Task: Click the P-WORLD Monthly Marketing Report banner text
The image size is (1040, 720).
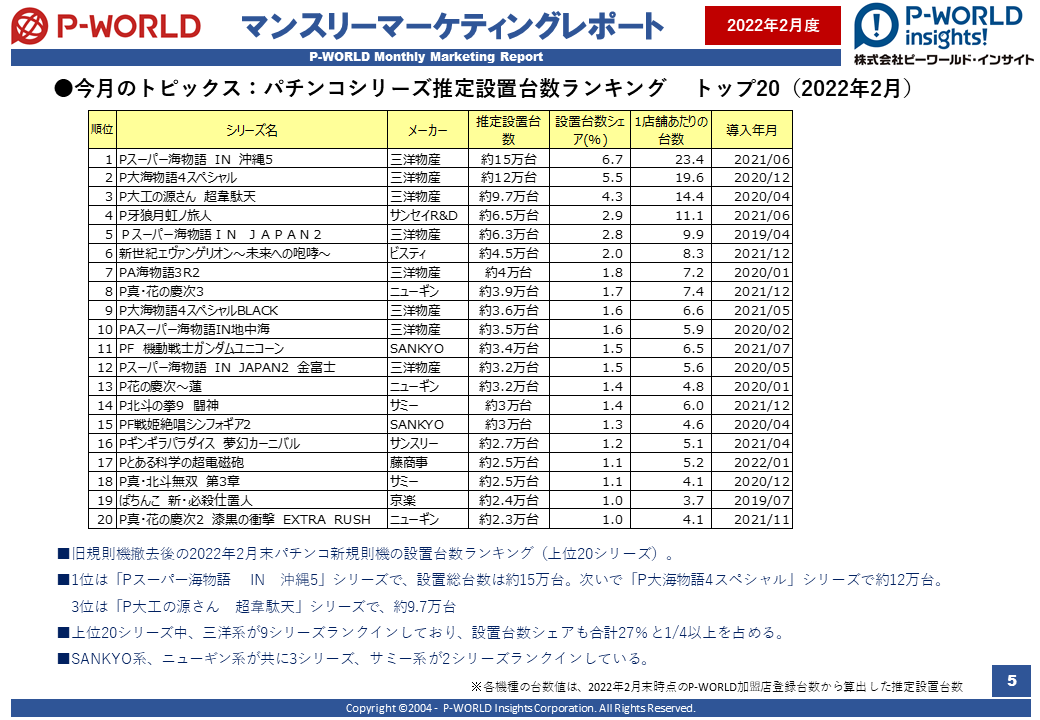Action: (426, 57)
